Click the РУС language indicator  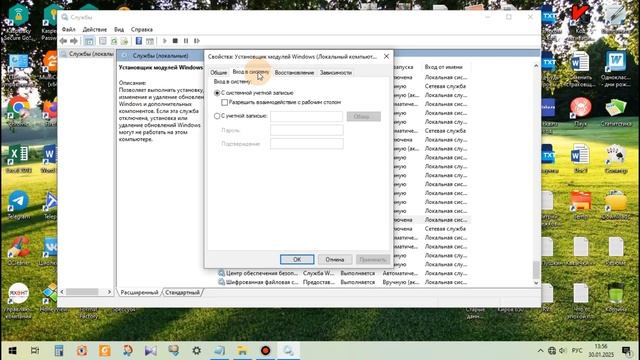pos(577,351)
